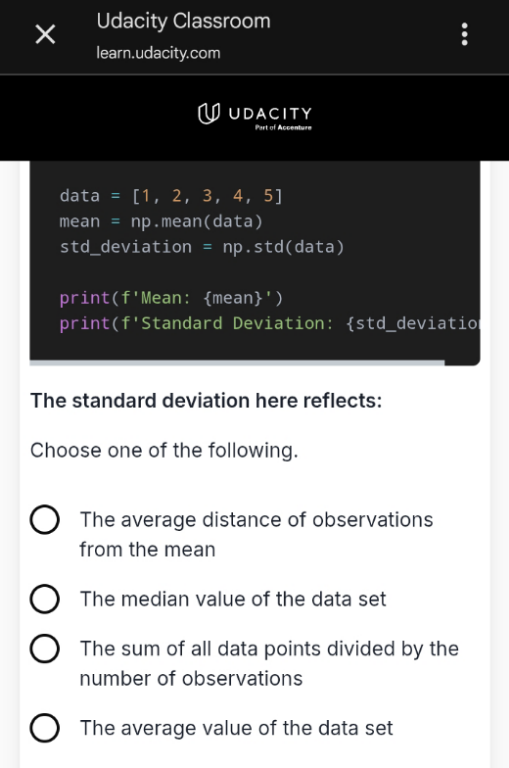
Task: Click the Udacity U logo icon
Action: tap(209, 113)
